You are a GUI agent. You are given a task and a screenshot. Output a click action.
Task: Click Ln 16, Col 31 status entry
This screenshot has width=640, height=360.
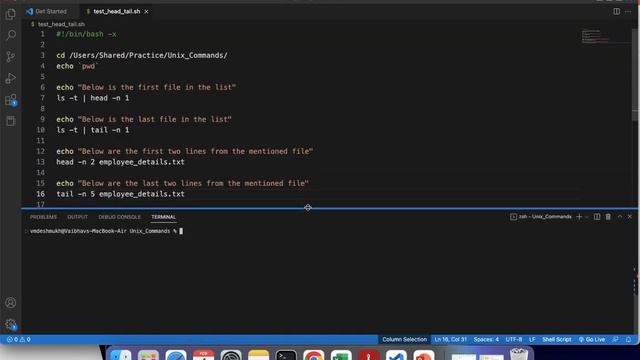point(451,340)
